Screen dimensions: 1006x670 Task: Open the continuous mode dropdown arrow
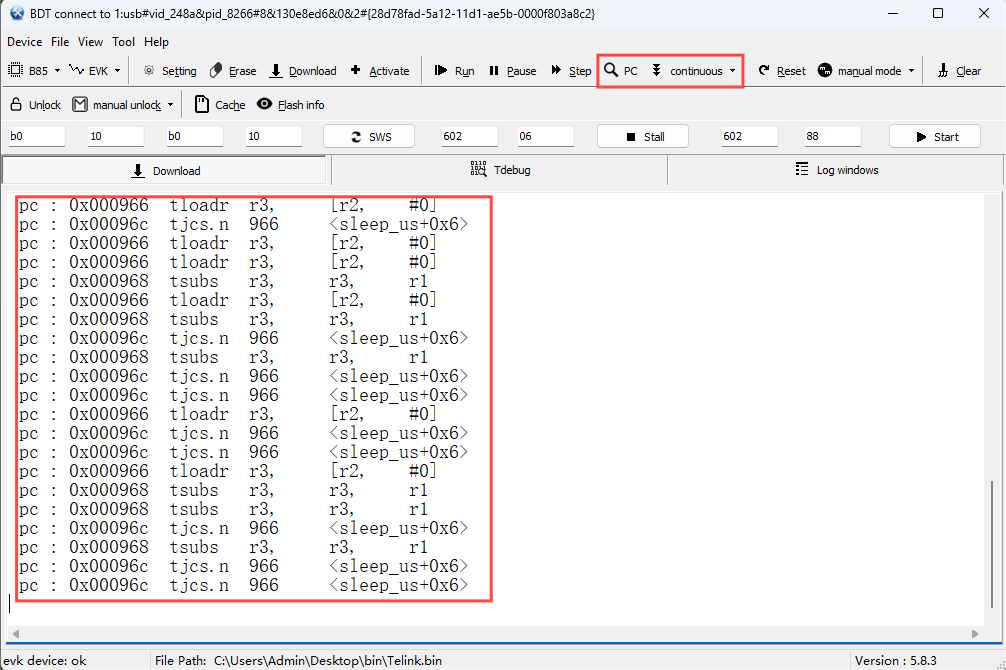click(732, 71)
